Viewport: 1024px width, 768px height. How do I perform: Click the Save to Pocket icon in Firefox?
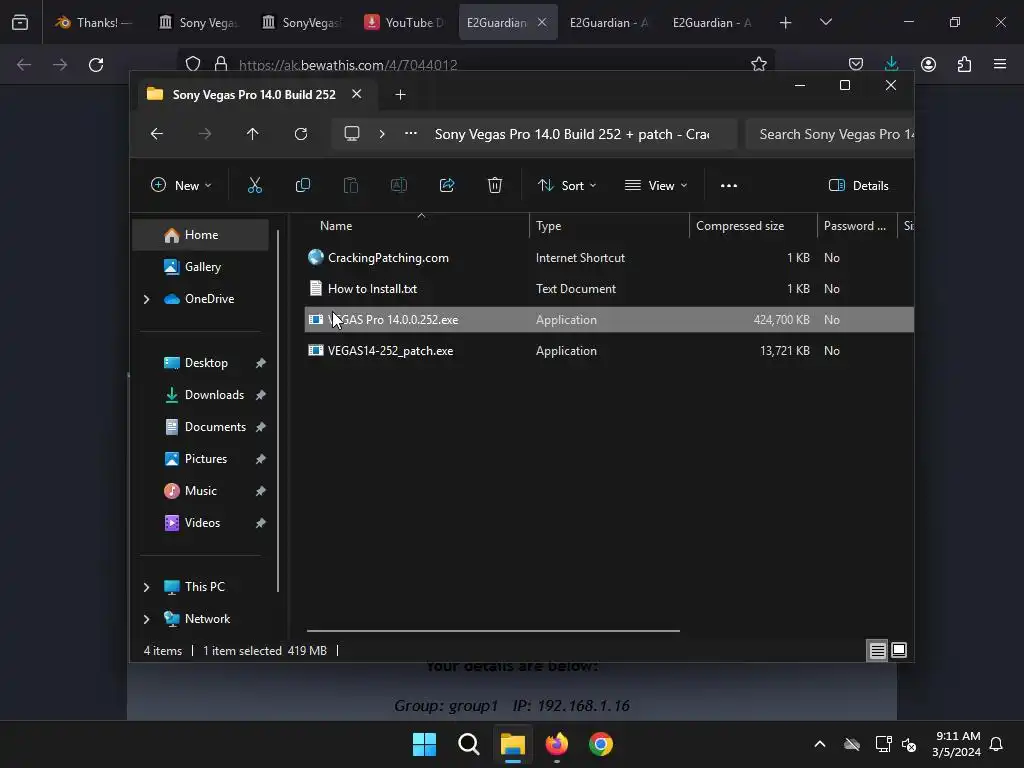tap(856, 64)
